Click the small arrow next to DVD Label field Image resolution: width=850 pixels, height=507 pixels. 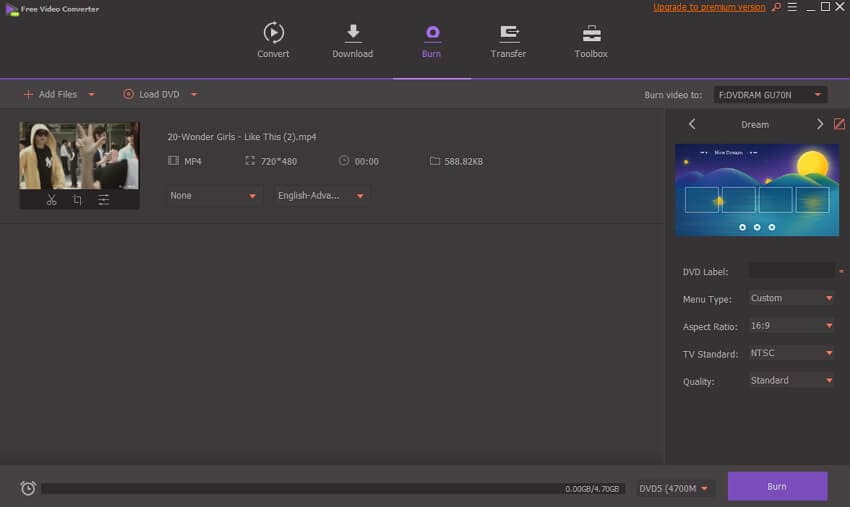pyautogui.click(x=841, y=271)
